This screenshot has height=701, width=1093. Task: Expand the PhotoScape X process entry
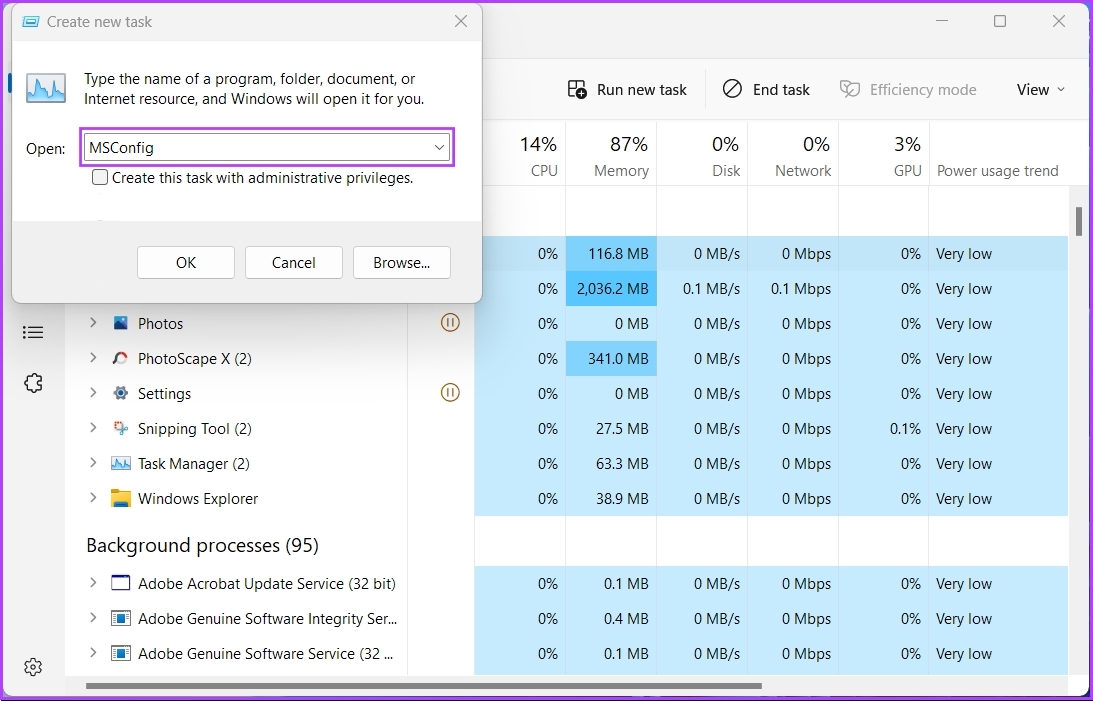[x=91, y=358]
